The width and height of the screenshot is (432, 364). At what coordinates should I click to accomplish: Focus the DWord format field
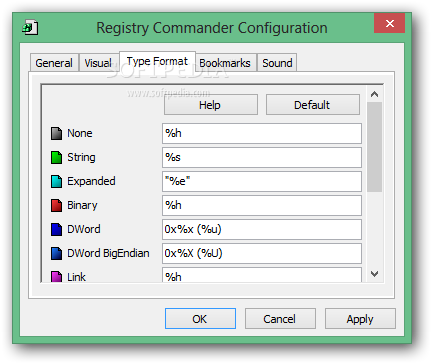pyautogui.click(x=262, y=229)
